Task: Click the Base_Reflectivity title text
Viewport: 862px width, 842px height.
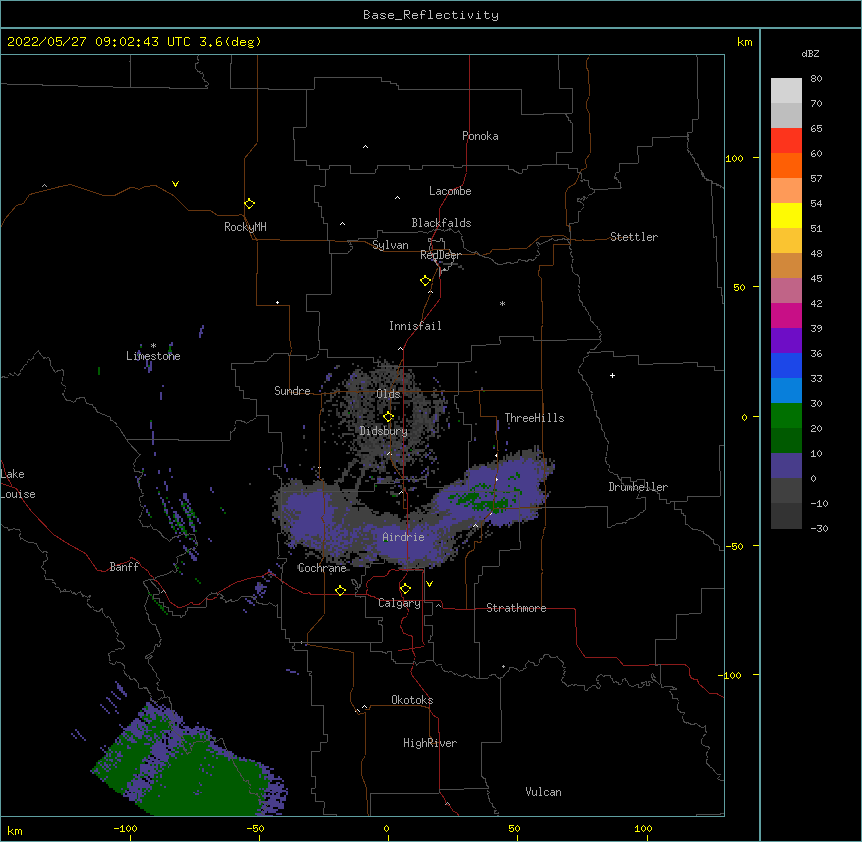Action: click(431, 15)
